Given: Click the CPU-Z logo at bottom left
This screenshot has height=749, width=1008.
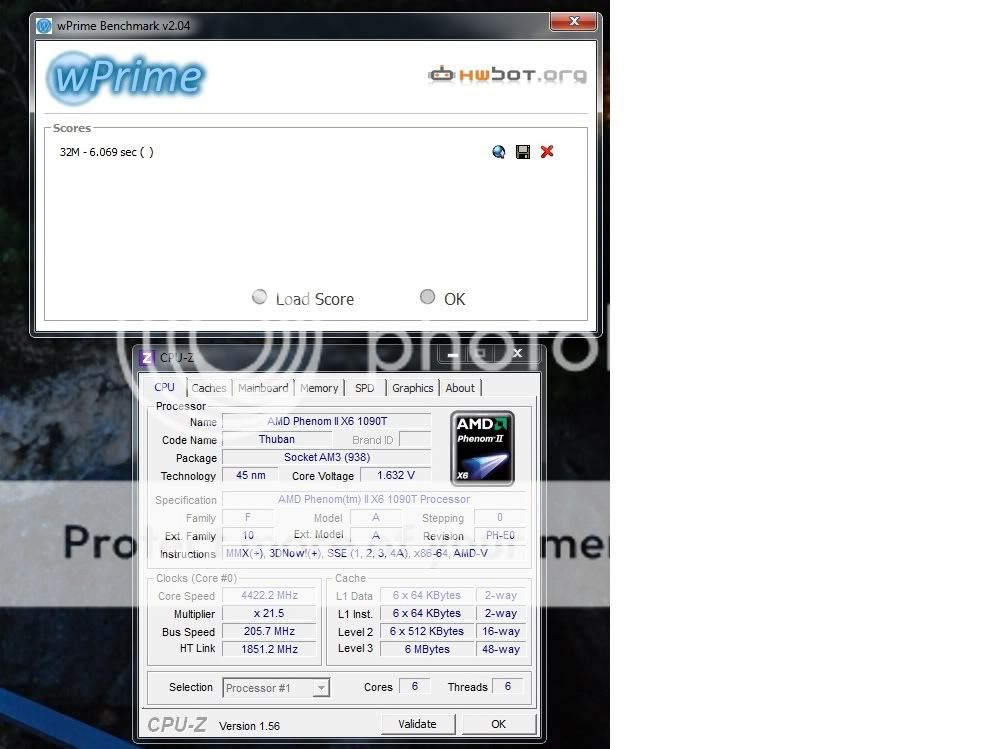Looking at the screenshot, I should pyautogui.click(x=176, y=724).
